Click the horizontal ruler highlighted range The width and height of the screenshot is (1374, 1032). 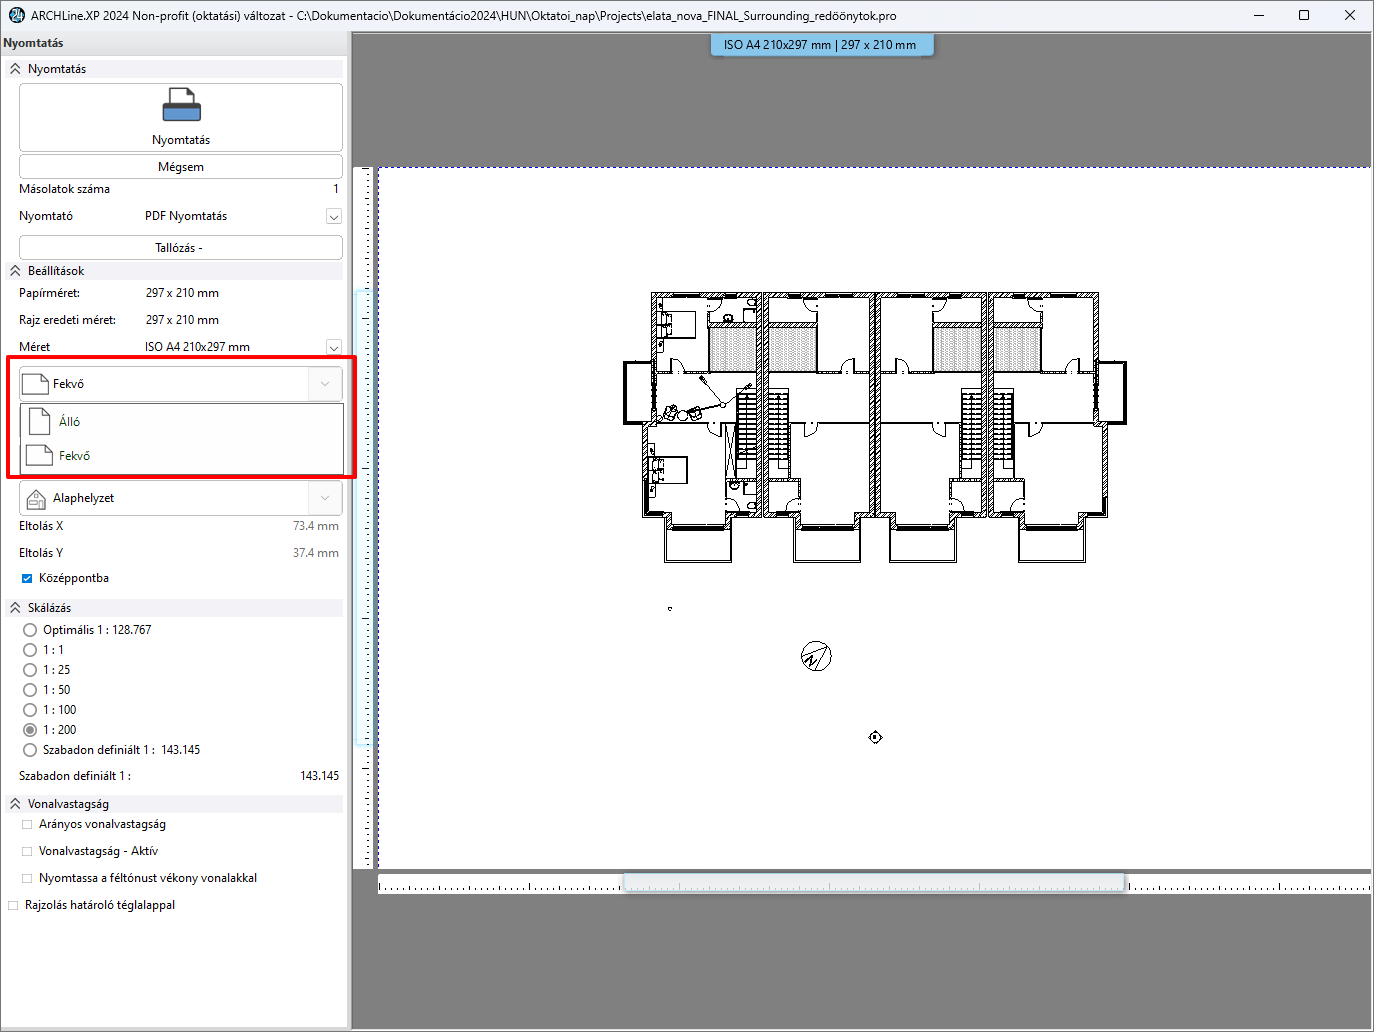tap(873, 883)
